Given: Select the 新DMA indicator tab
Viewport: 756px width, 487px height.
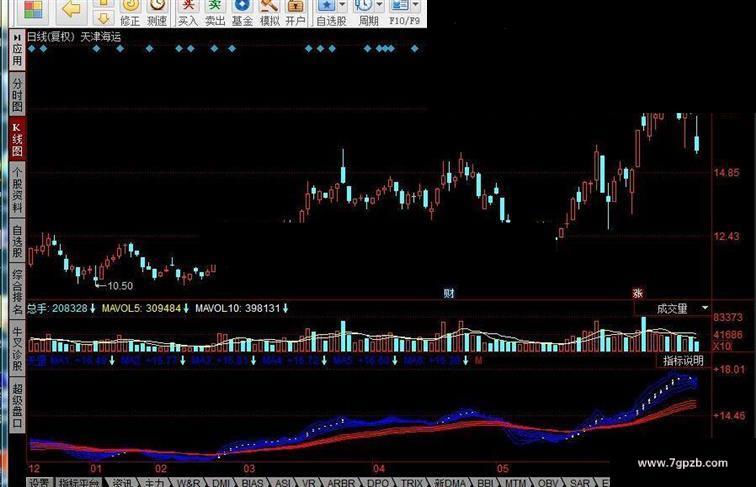Looking at the screenshot, I should (x=450, y=482).
